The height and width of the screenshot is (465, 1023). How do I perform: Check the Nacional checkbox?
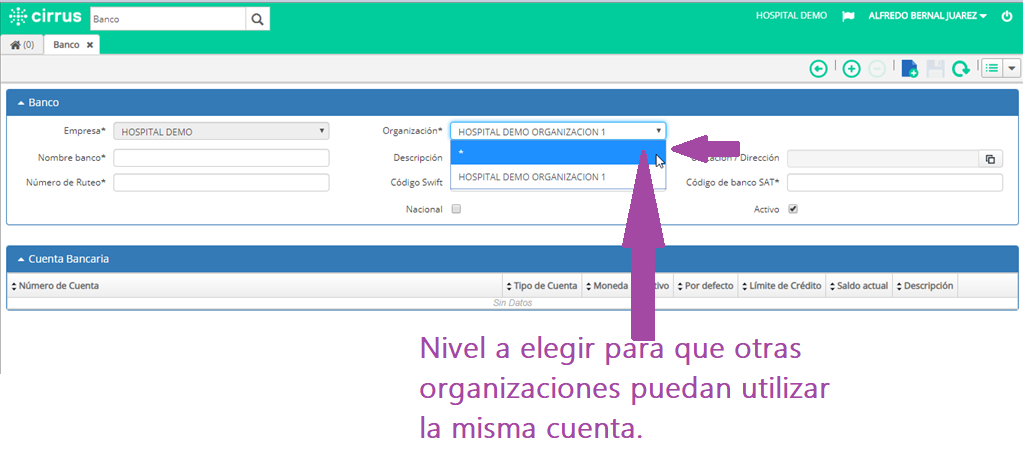tap(457, 209)
